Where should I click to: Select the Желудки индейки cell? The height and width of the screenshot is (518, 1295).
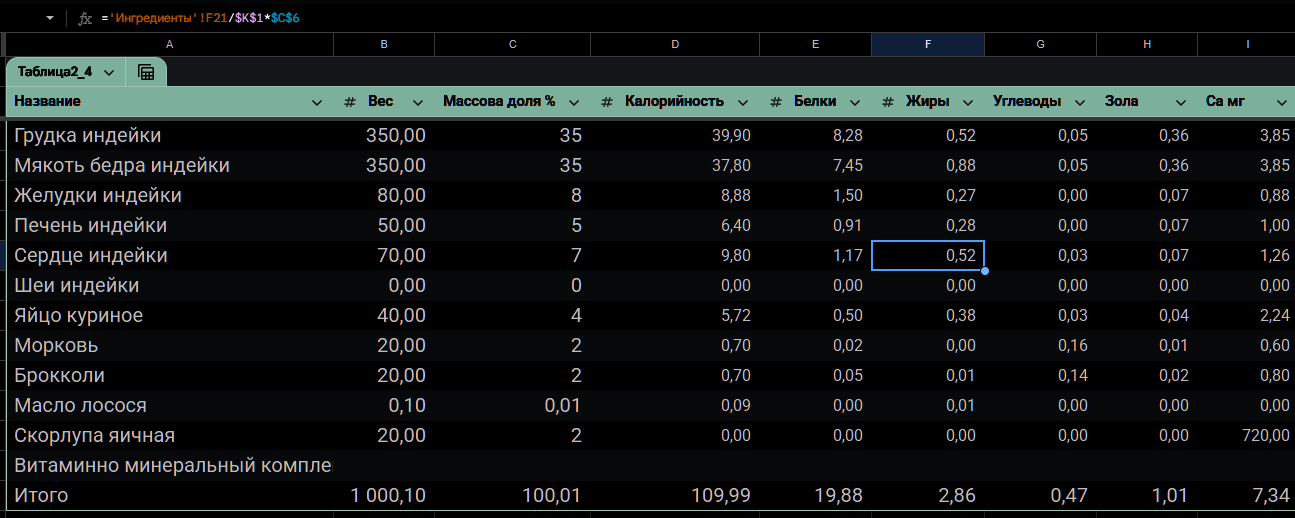(169, 195)
